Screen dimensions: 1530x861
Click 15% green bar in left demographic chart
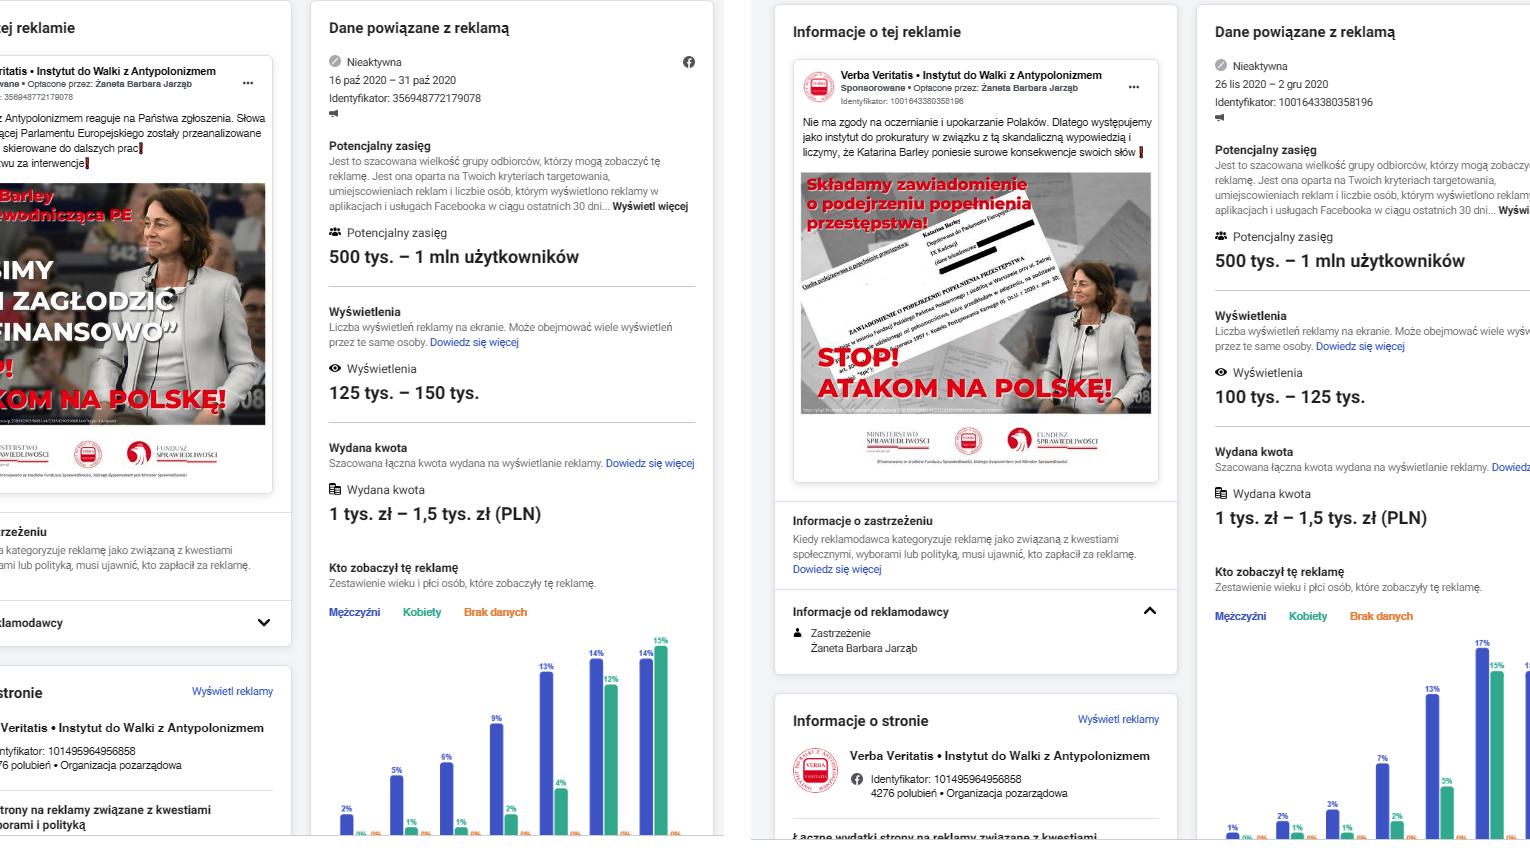tap(660, 740)
